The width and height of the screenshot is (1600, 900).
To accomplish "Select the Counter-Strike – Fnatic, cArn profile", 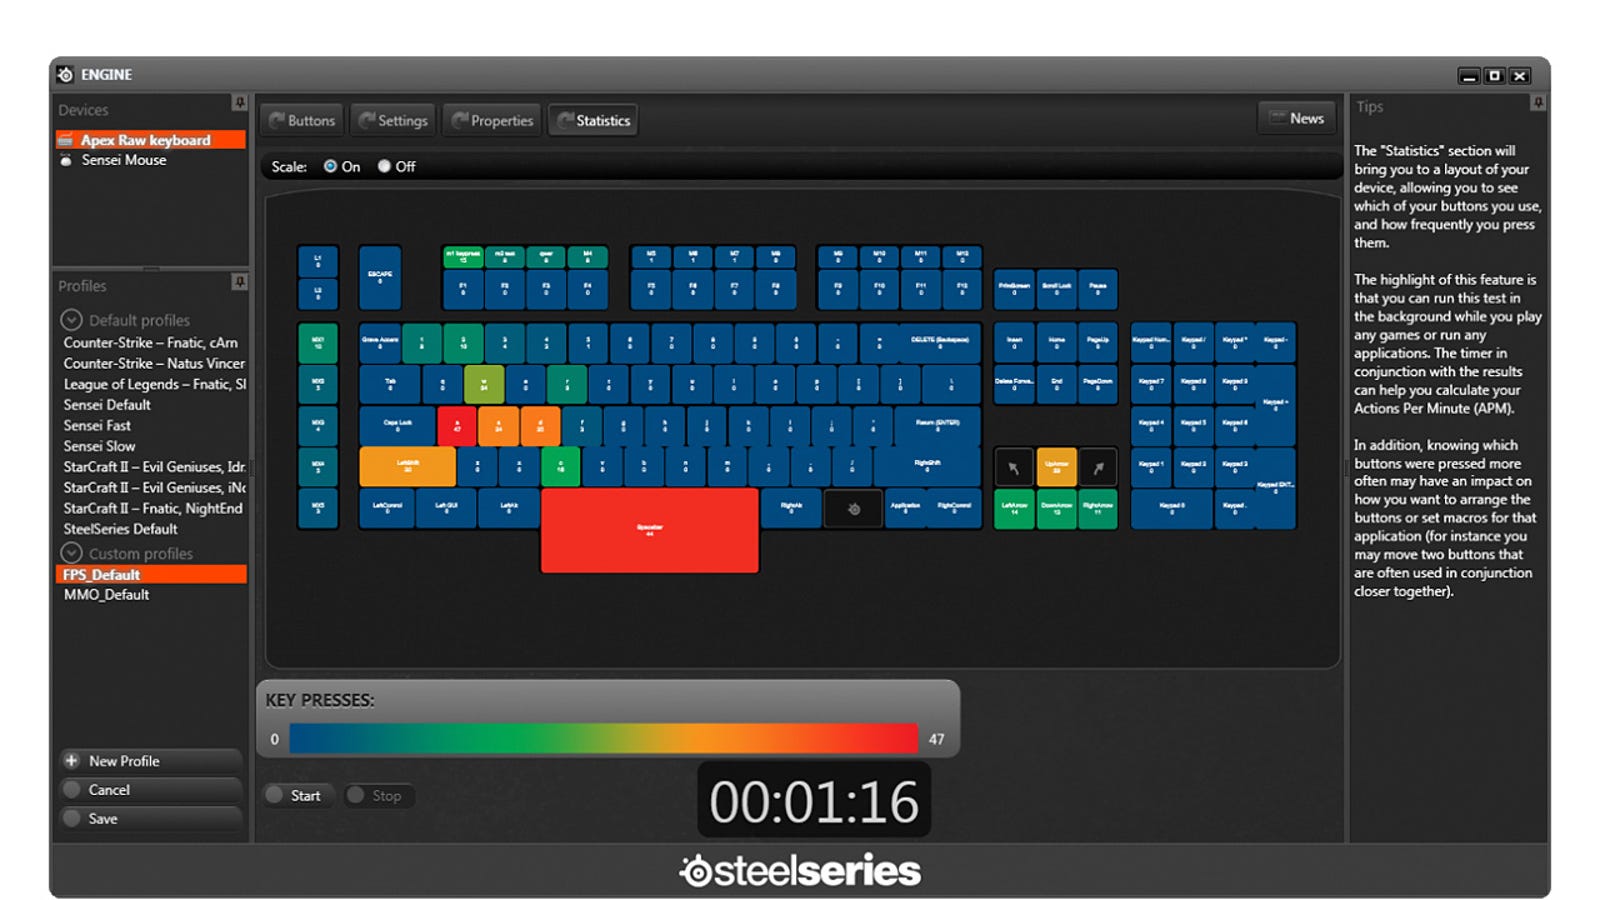I will (x=151, y=342).
